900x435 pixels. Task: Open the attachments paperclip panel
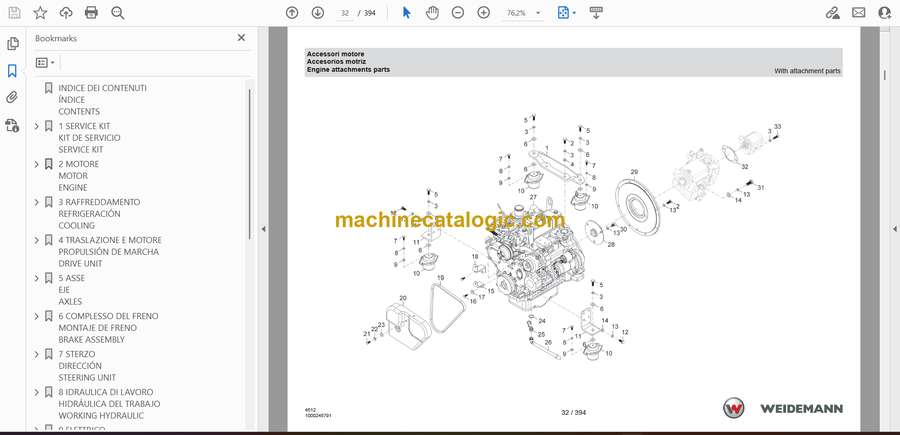[12, 97]
